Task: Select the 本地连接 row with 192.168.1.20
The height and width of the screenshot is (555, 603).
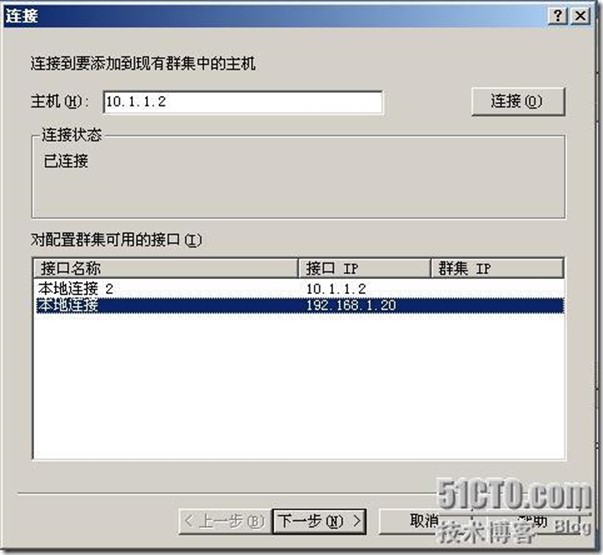Action: pos(298,305)
